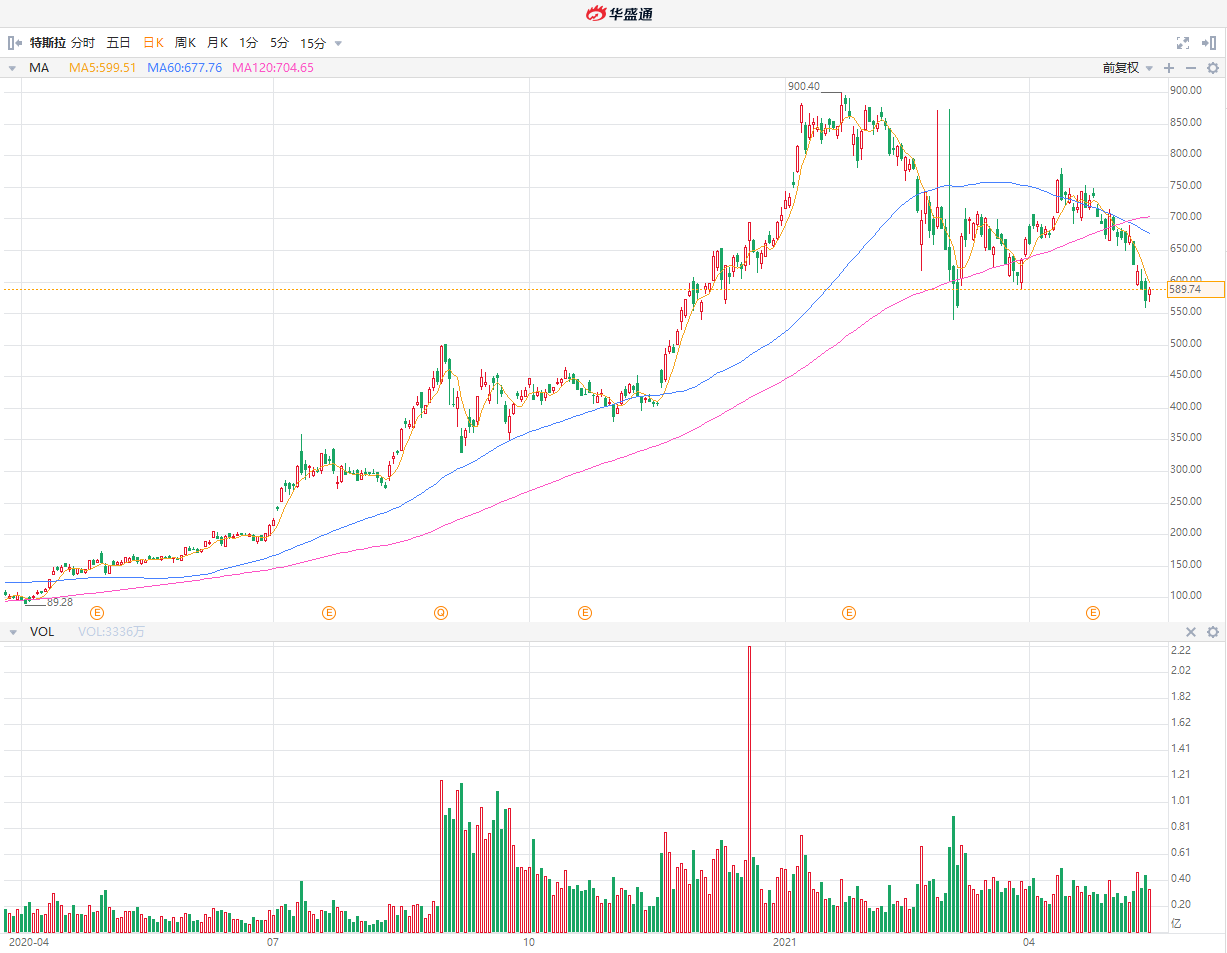
Task: Select the 月K monthly chart tab
Action: [x=217, y=43]
